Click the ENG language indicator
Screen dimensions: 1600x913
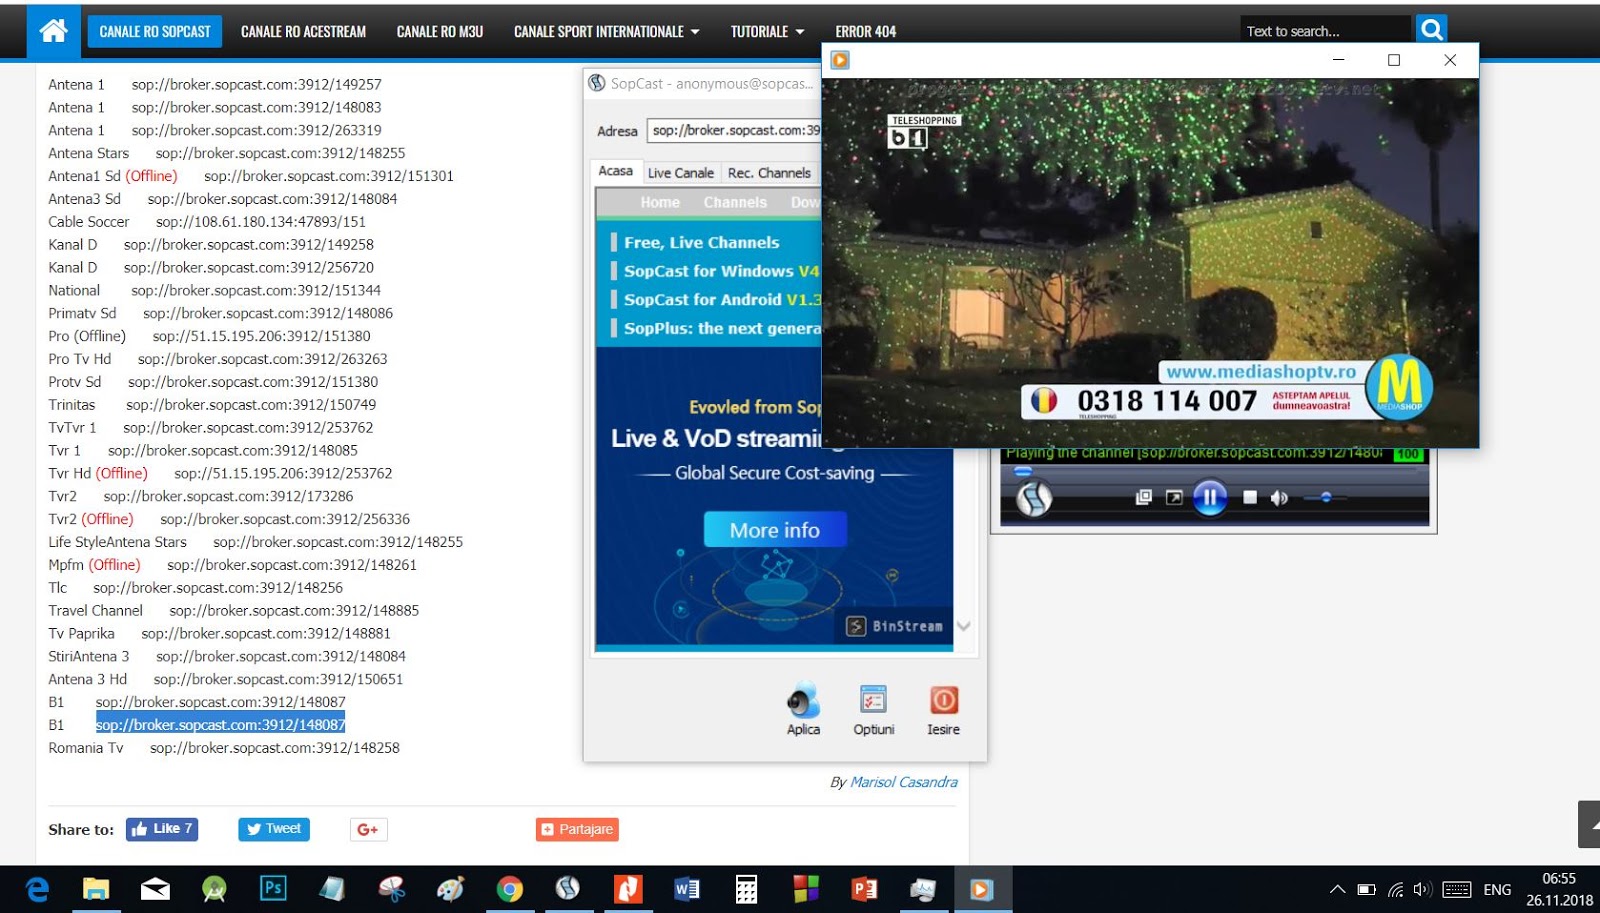point(1497,889)
